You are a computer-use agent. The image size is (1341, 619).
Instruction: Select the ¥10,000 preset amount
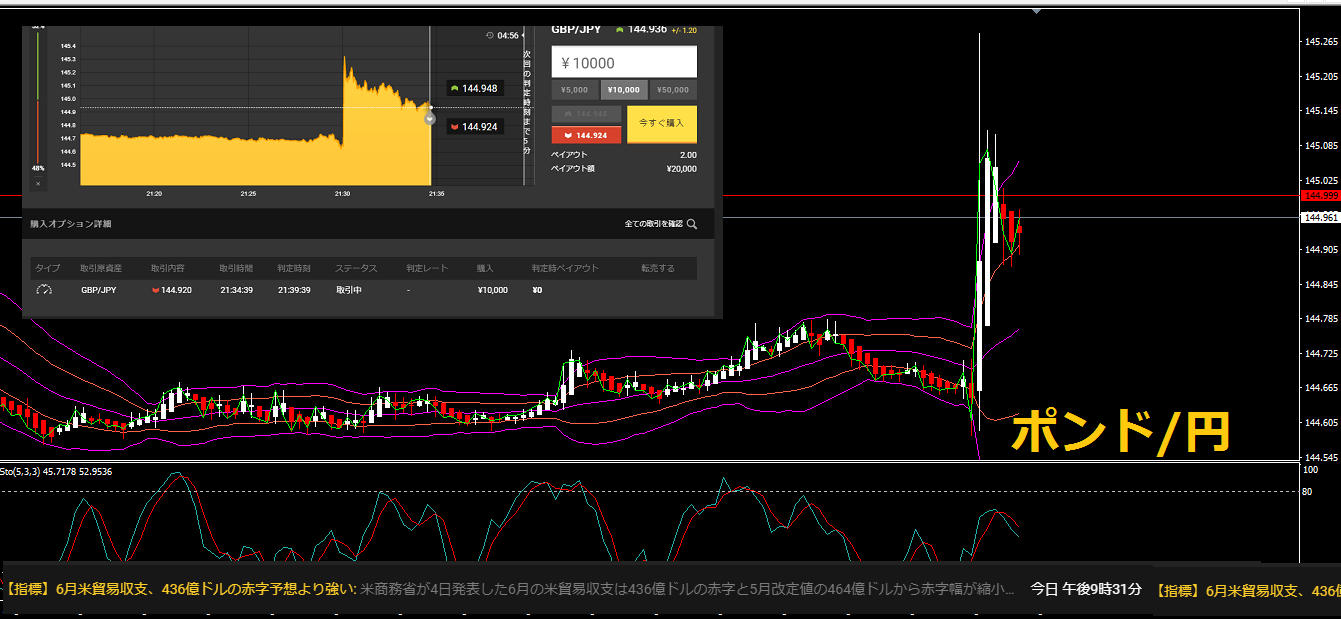point(624,90)
